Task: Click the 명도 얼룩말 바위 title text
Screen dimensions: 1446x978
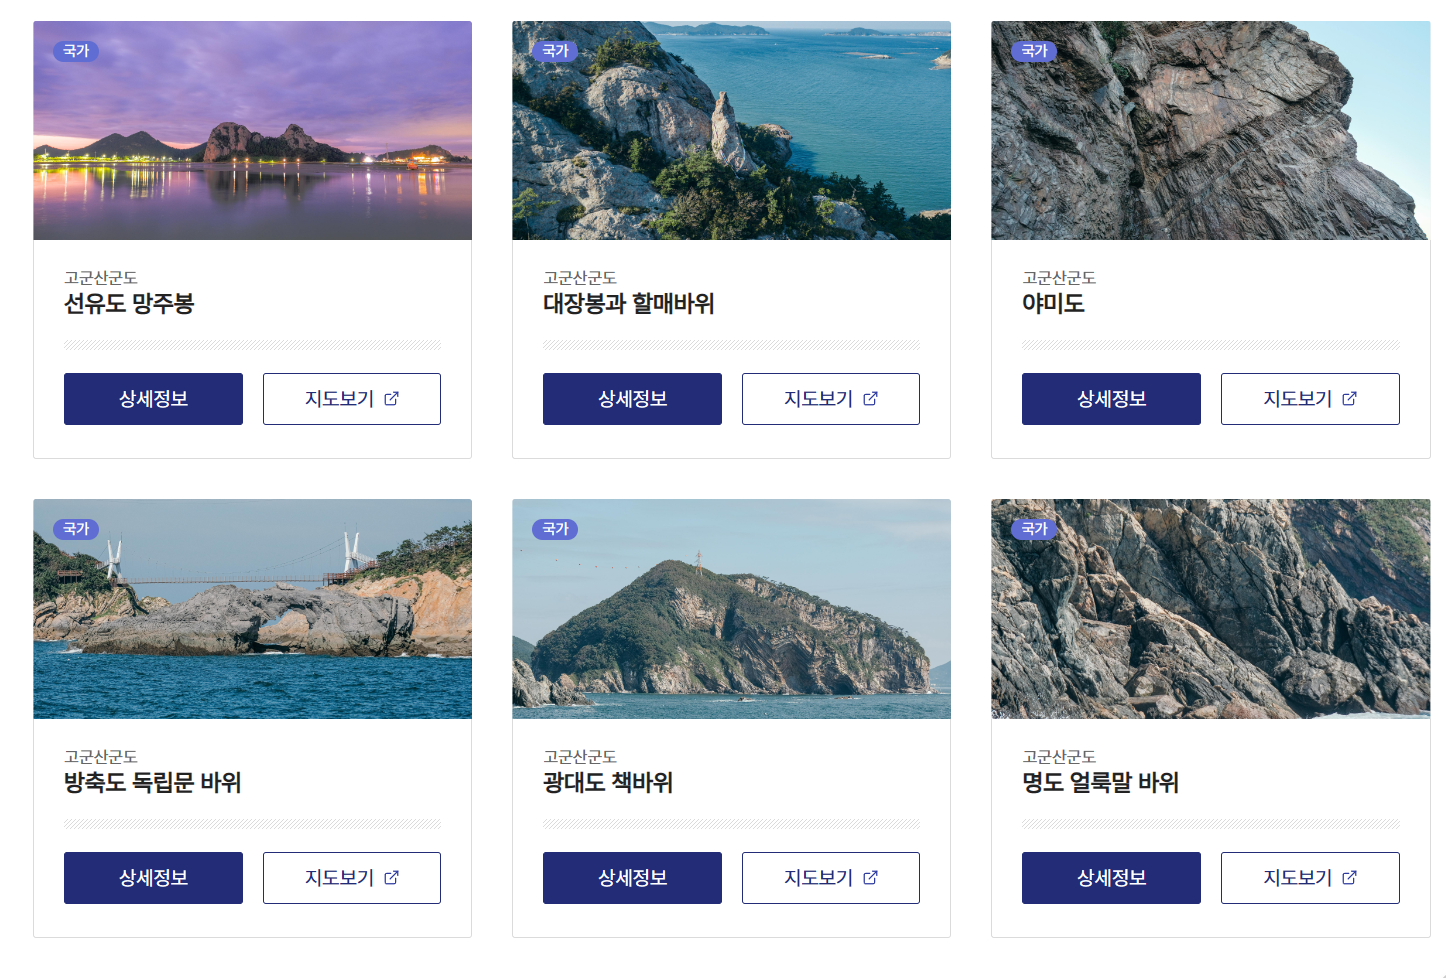Action: 1100,783
